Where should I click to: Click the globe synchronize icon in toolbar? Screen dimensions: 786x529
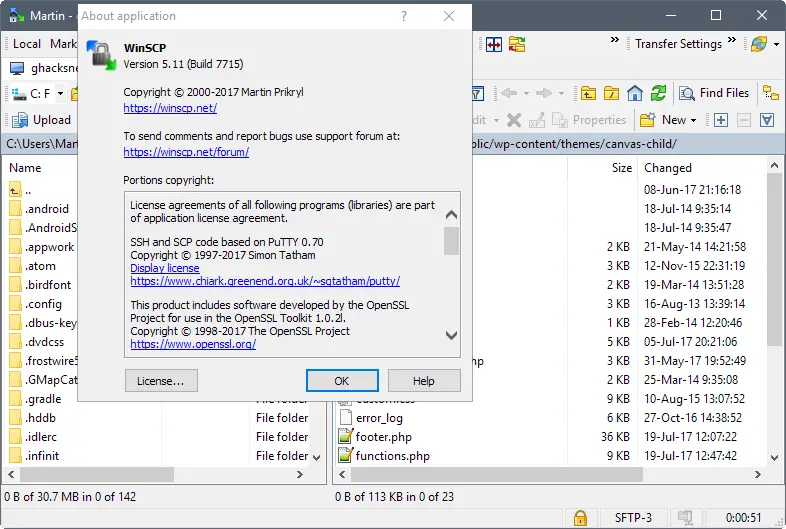tap(759, 44)
